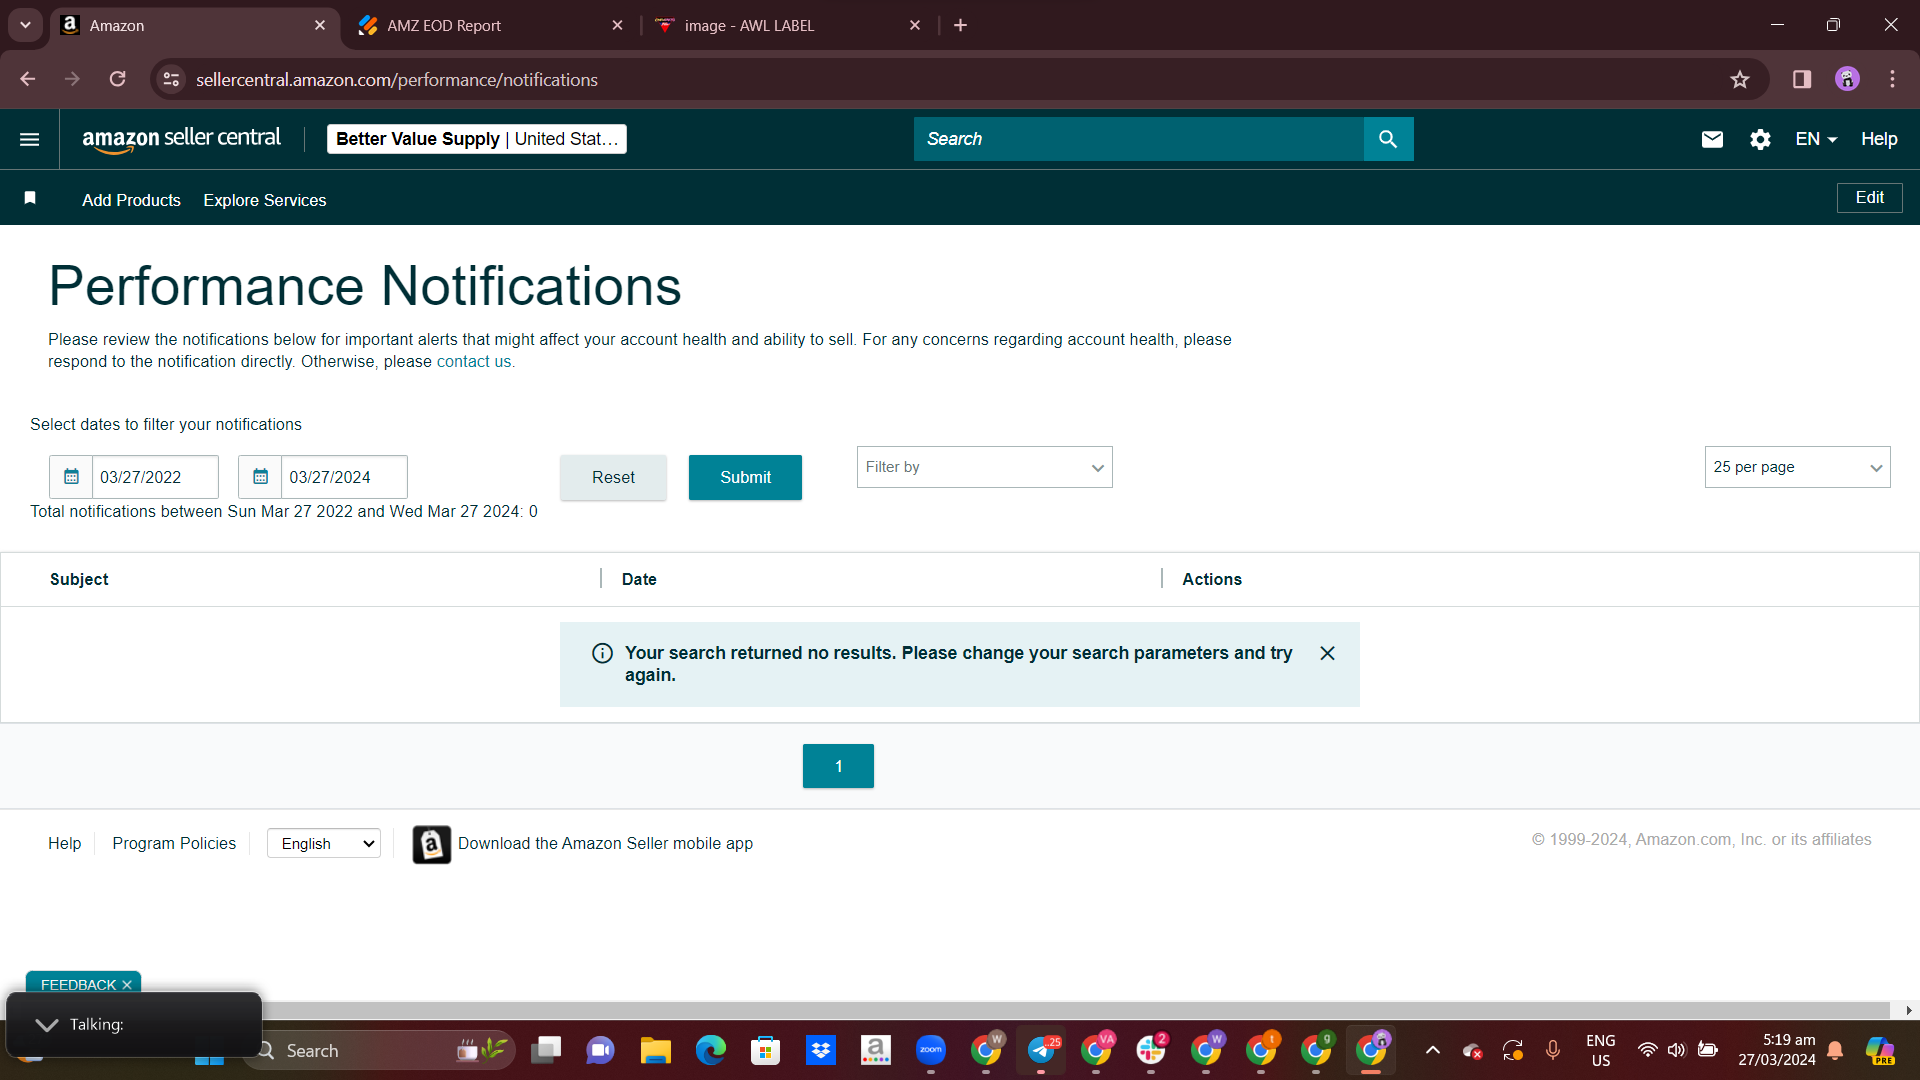Close the AMZ EOD Report tab
Image resolution: width=1920 pixels, height=1080 pixels.
pos(617,25)
